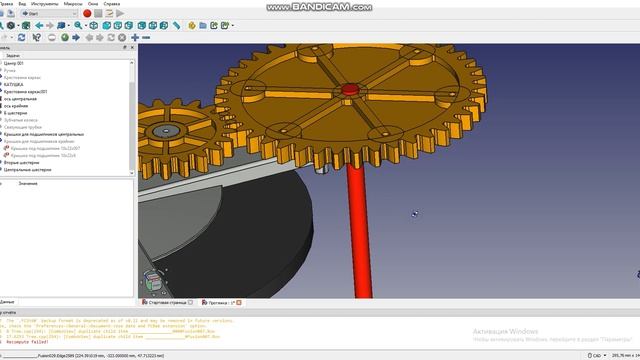The image size is (640, 360).
Task: Set the right view icon
Action: [129, 25]
